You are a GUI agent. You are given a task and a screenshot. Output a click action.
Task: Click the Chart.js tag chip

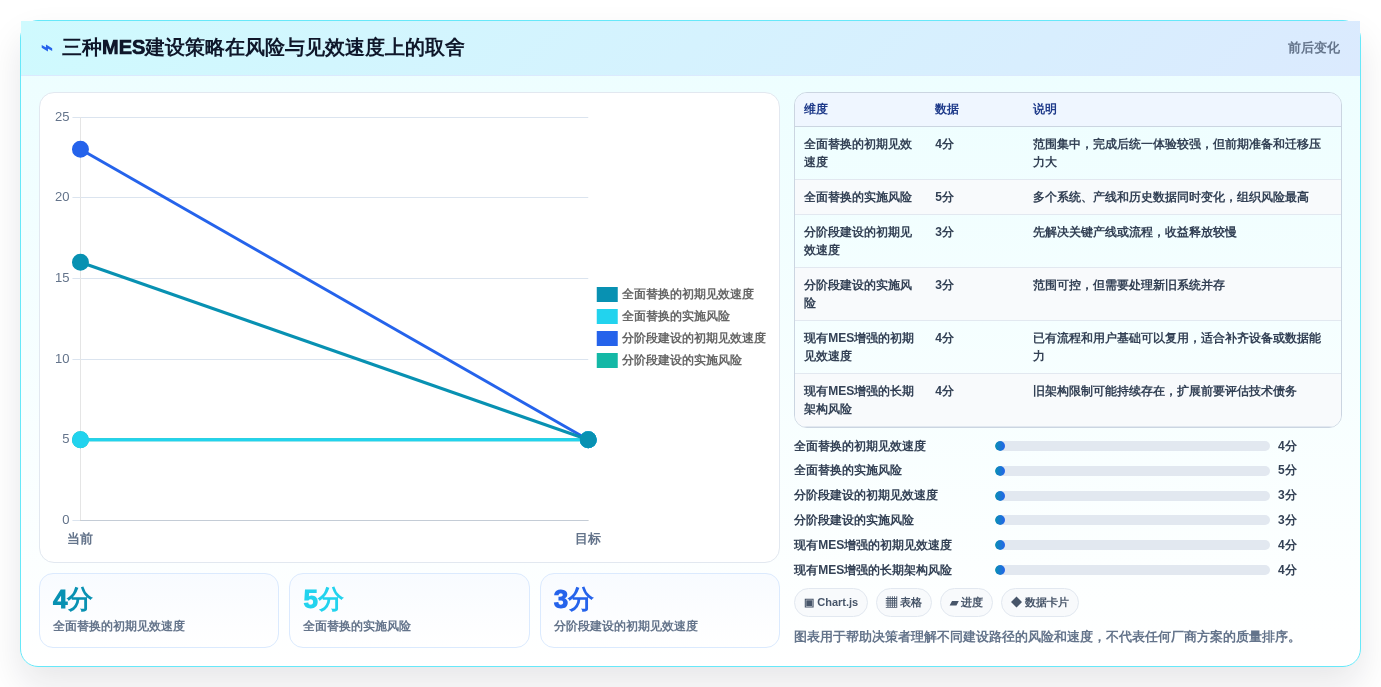tap(831, 602)
